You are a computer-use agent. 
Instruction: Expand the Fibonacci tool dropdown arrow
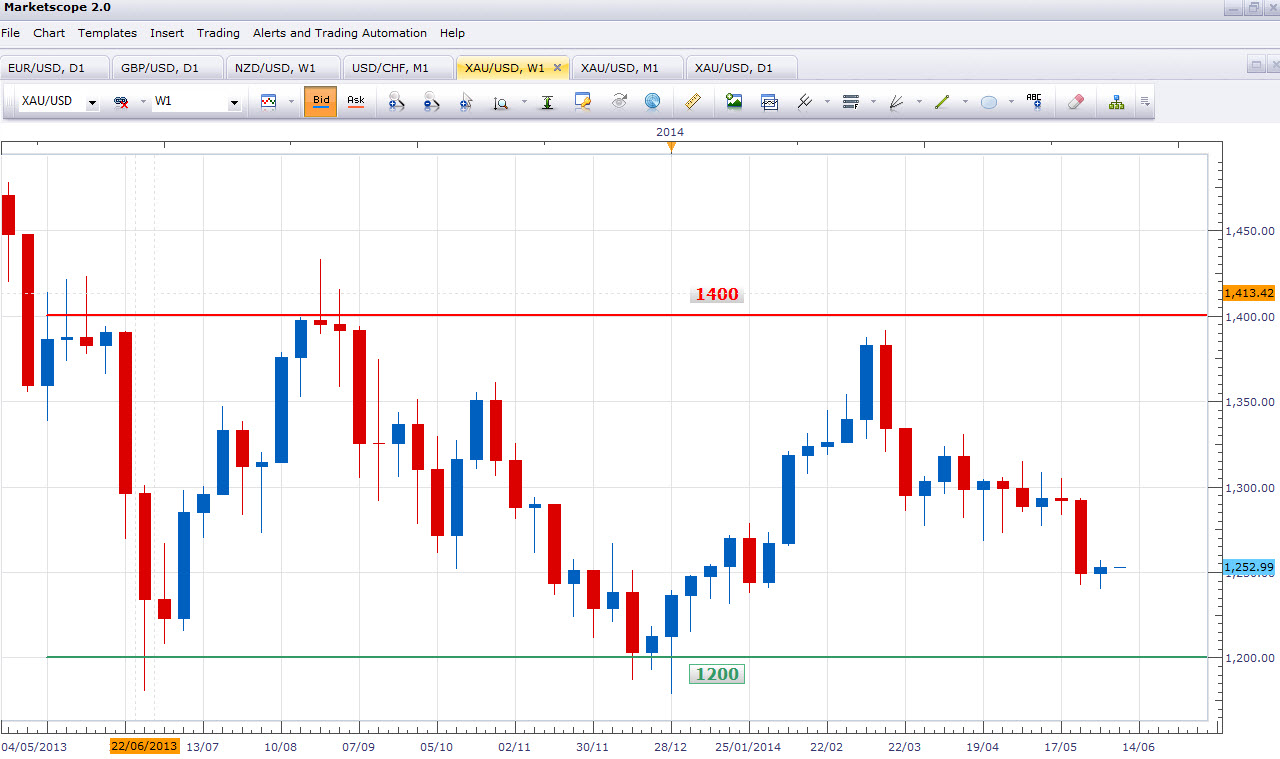[x=873, y=102]
